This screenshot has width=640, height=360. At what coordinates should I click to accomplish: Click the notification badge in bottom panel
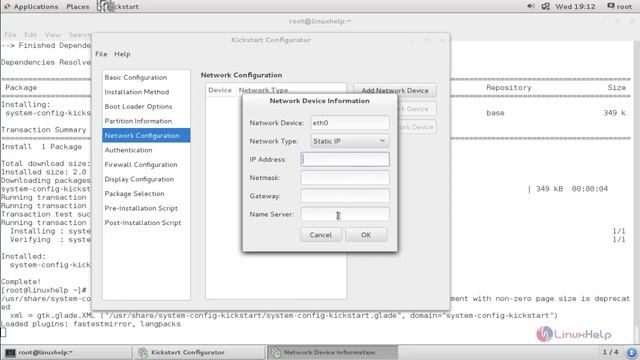pyautogui.click(x=631, y=352)
